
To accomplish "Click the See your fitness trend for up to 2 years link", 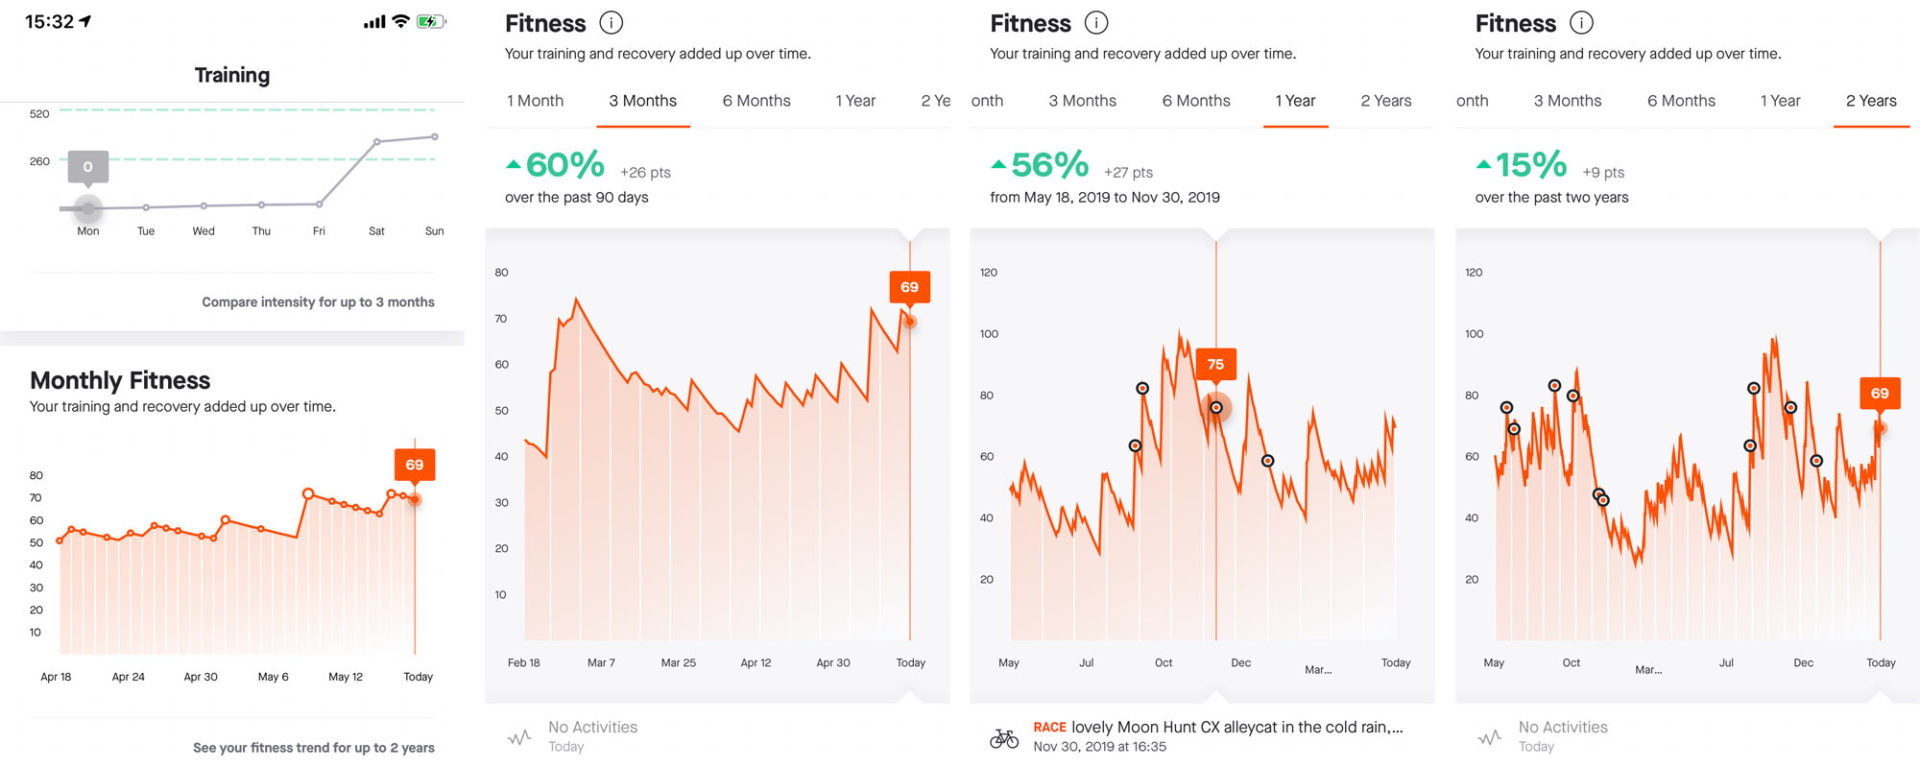I will (314, 747).
